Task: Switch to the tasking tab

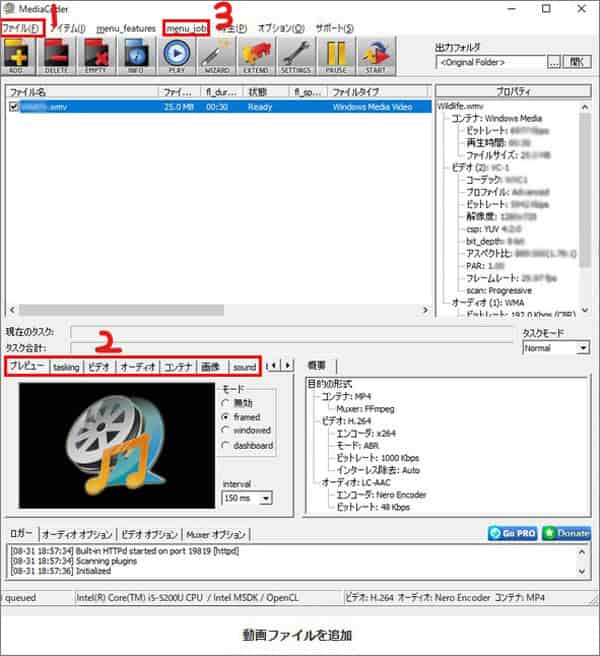Action: pos(66,367)
